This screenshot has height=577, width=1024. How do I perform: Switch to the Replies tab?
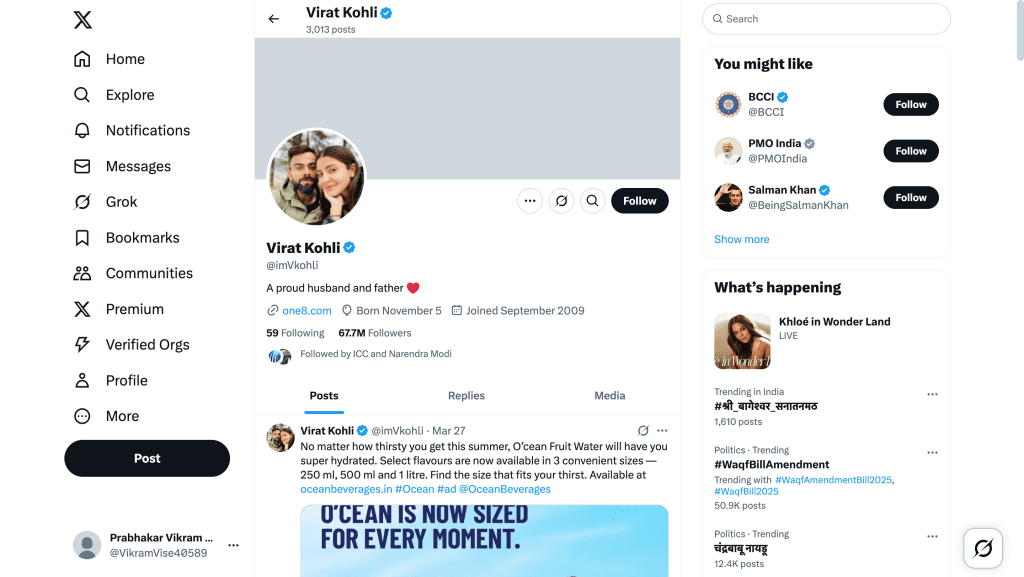(x=466, y=396)
